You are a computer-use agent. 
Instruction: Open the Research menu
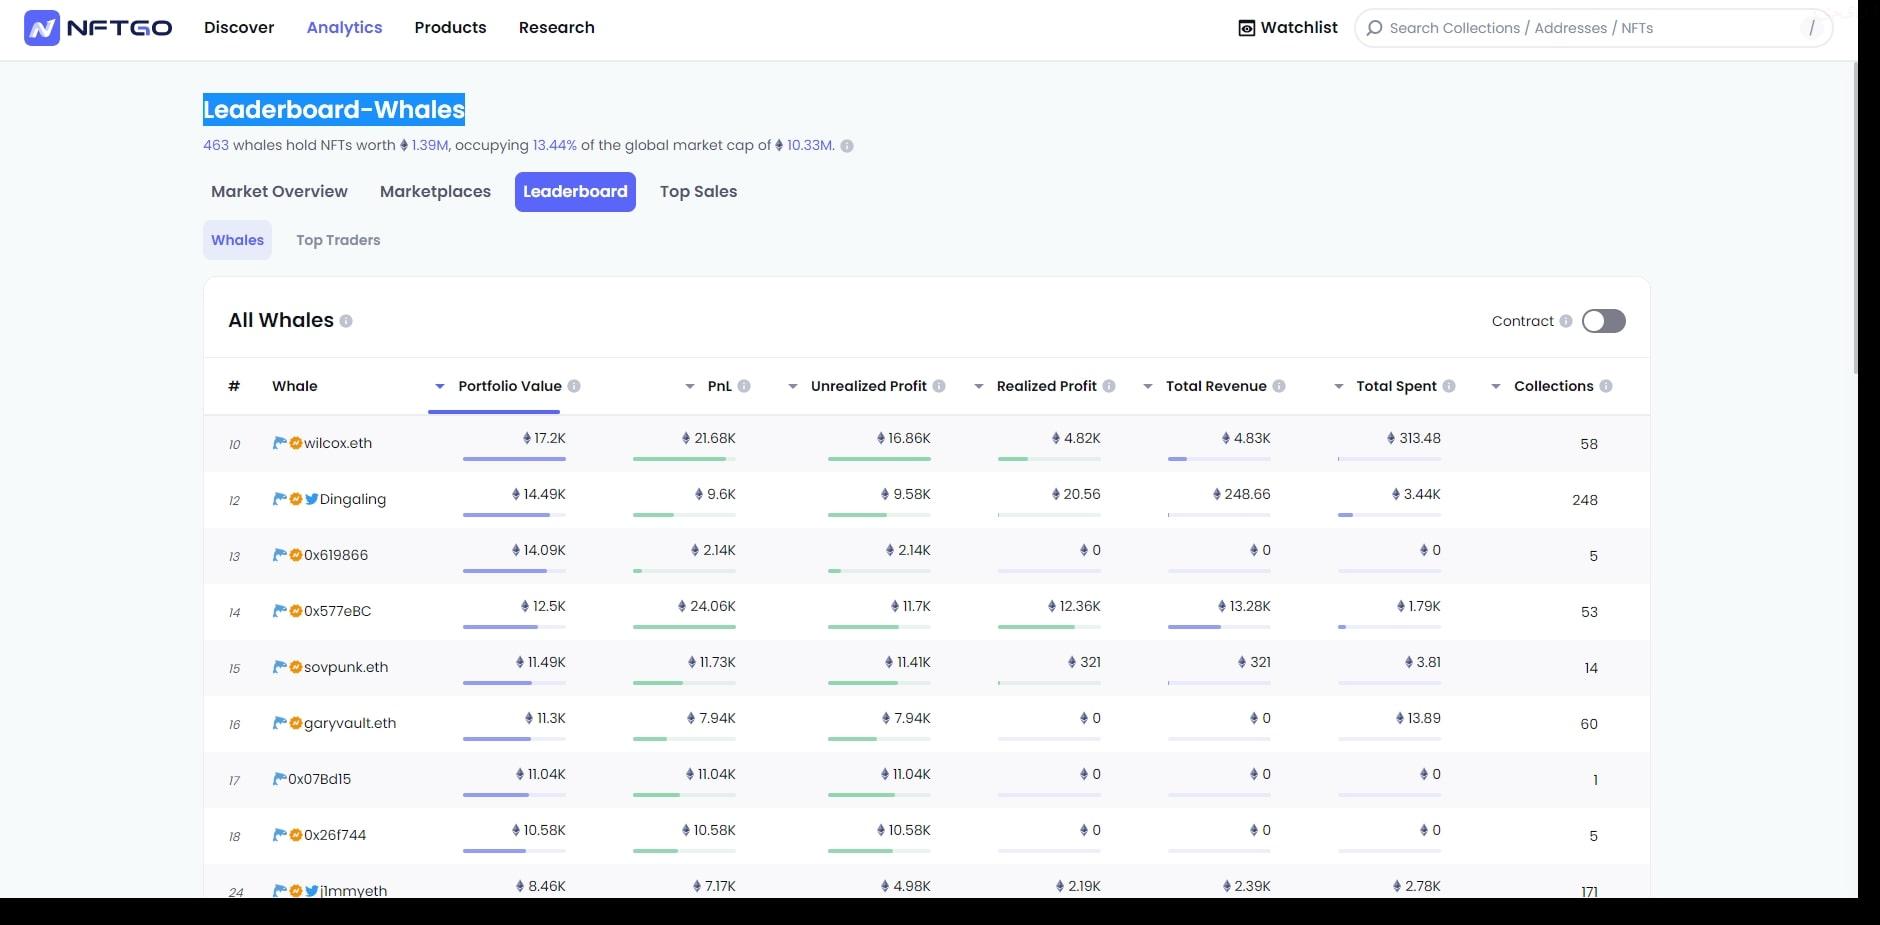[556, 28]
